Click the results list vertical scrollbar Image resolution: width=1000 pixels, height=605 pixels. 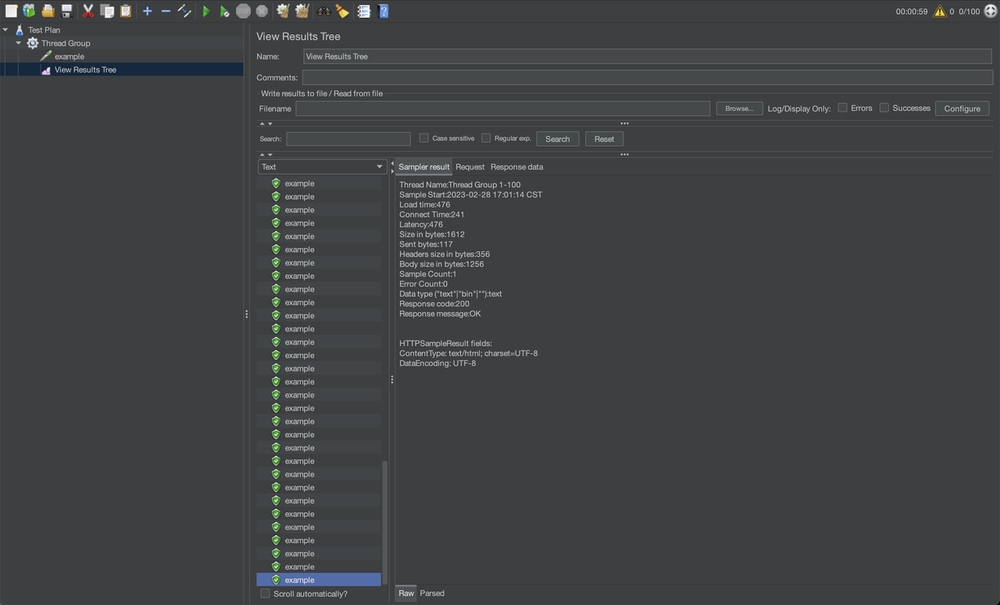[385, 520]
